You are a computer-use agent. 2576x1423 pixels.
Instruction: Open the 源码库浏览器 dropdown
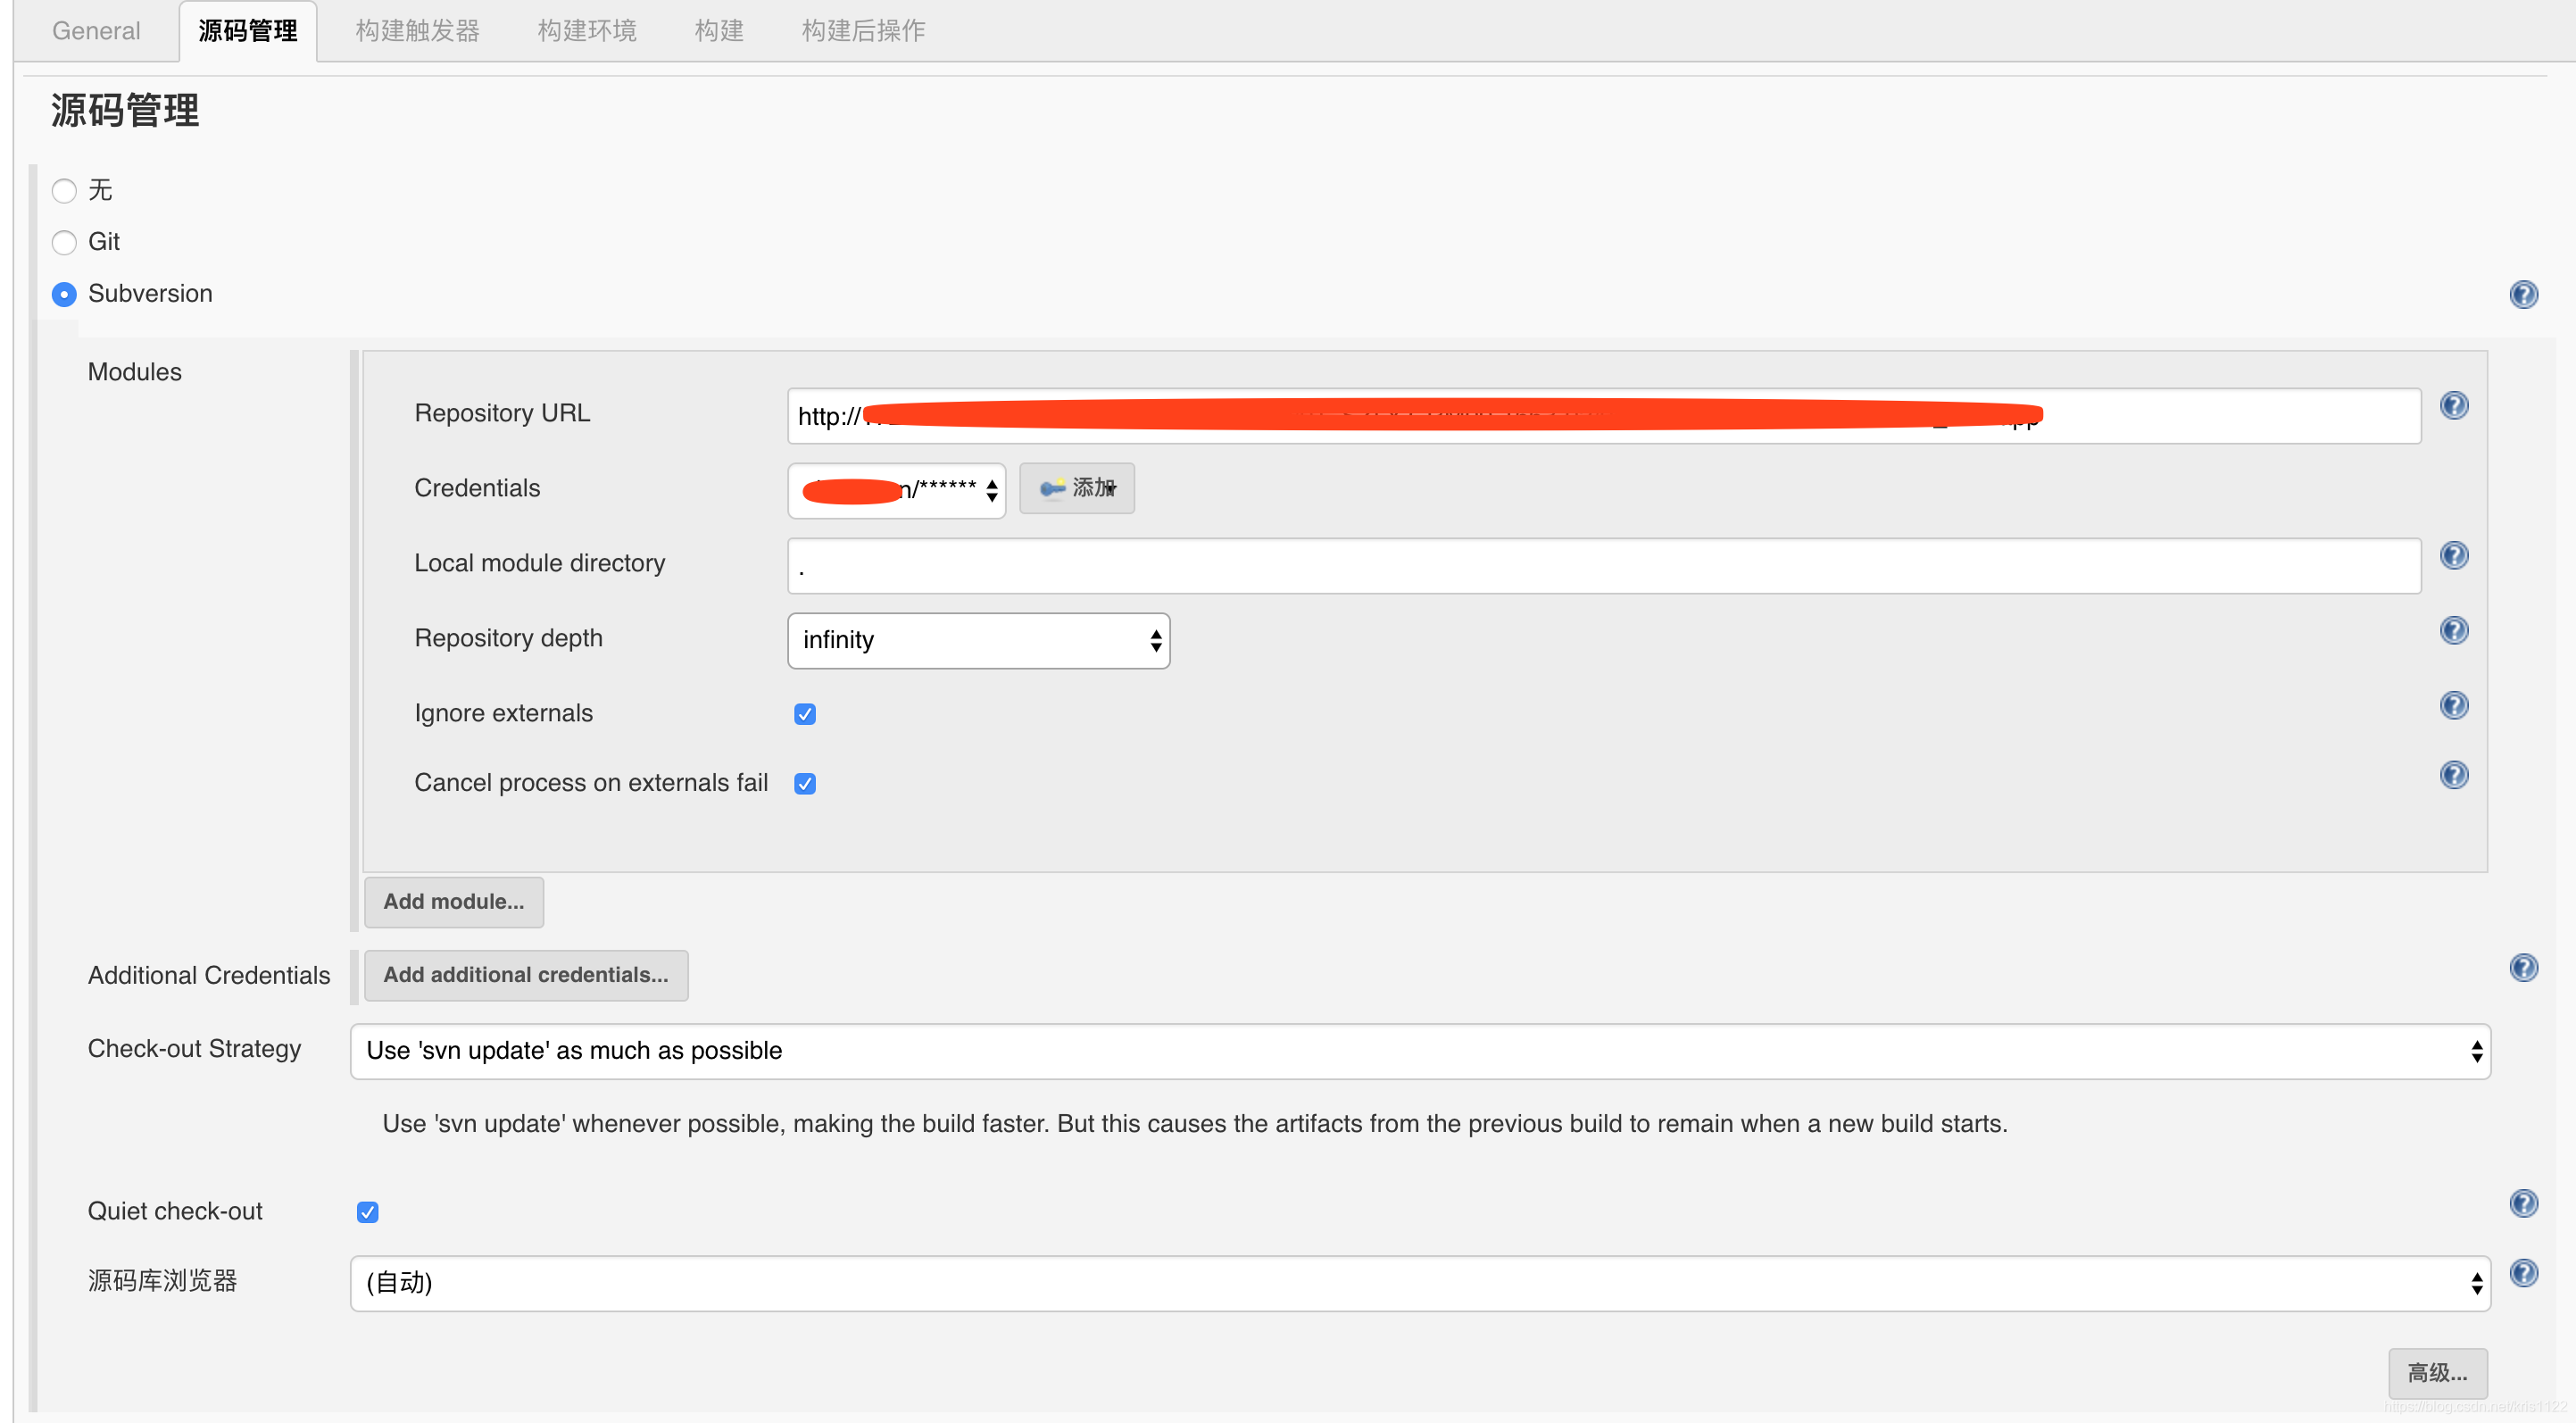point(1419,1283)
